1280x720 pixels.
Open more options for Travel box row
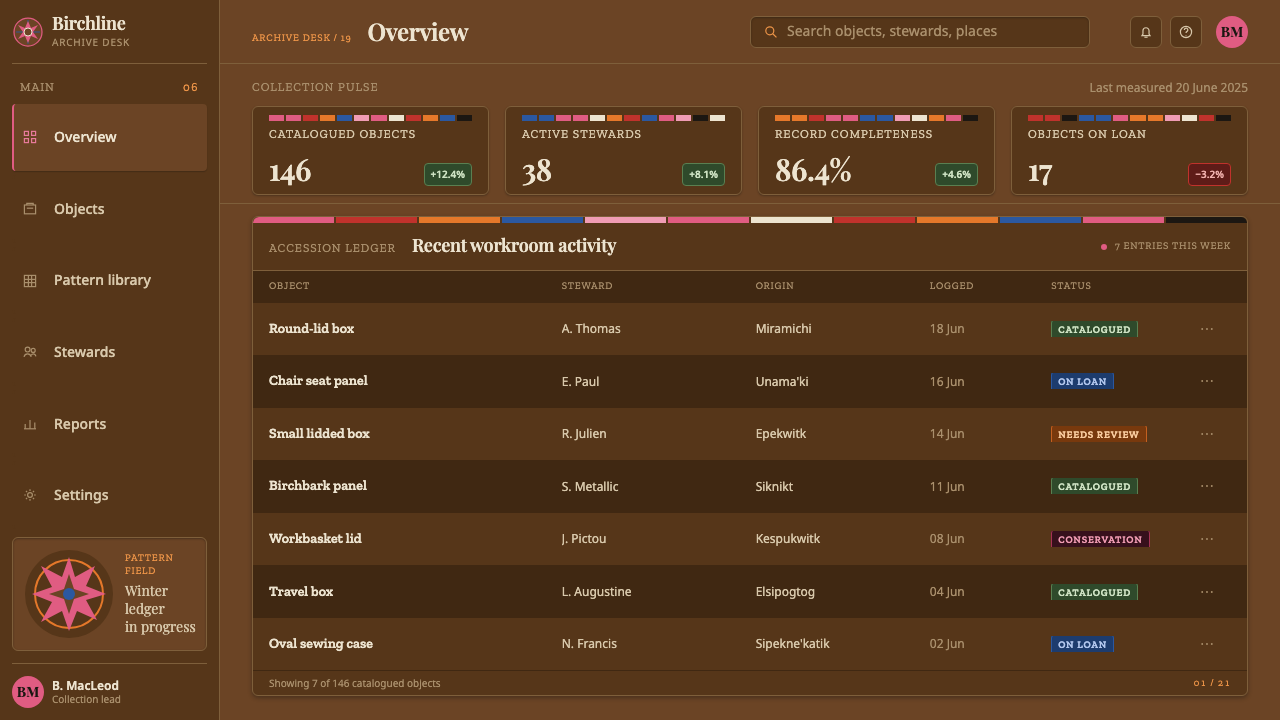[x=1207, y=592]
